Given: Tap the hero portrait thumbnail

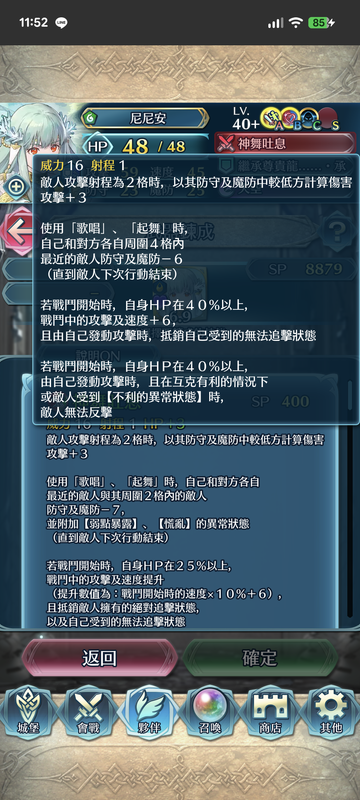Looking at the screenshot, I should coord(38,128).
